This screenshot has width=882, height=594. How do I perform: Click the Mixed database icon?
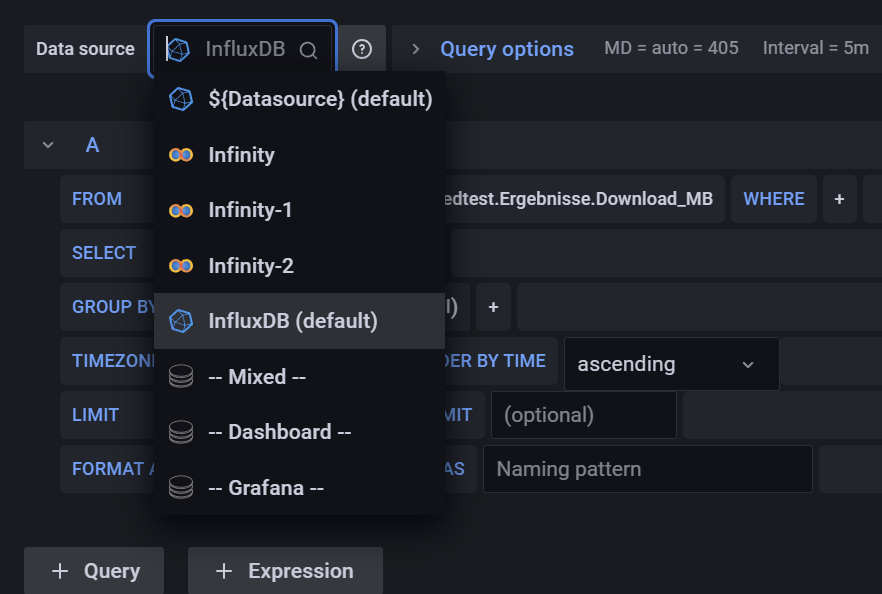tap(181, 377)
